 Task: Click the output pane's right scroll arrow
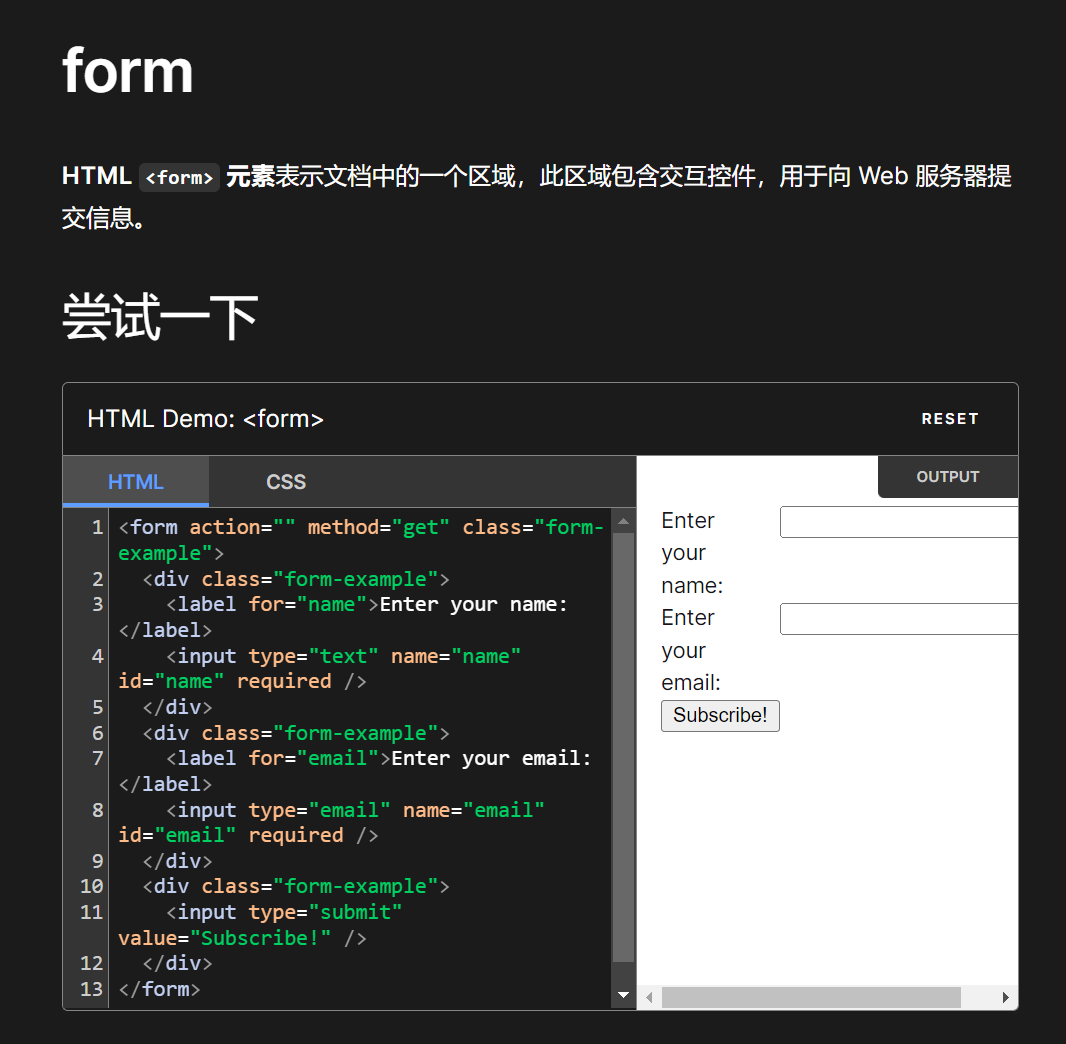click(x=1006, y=998)
